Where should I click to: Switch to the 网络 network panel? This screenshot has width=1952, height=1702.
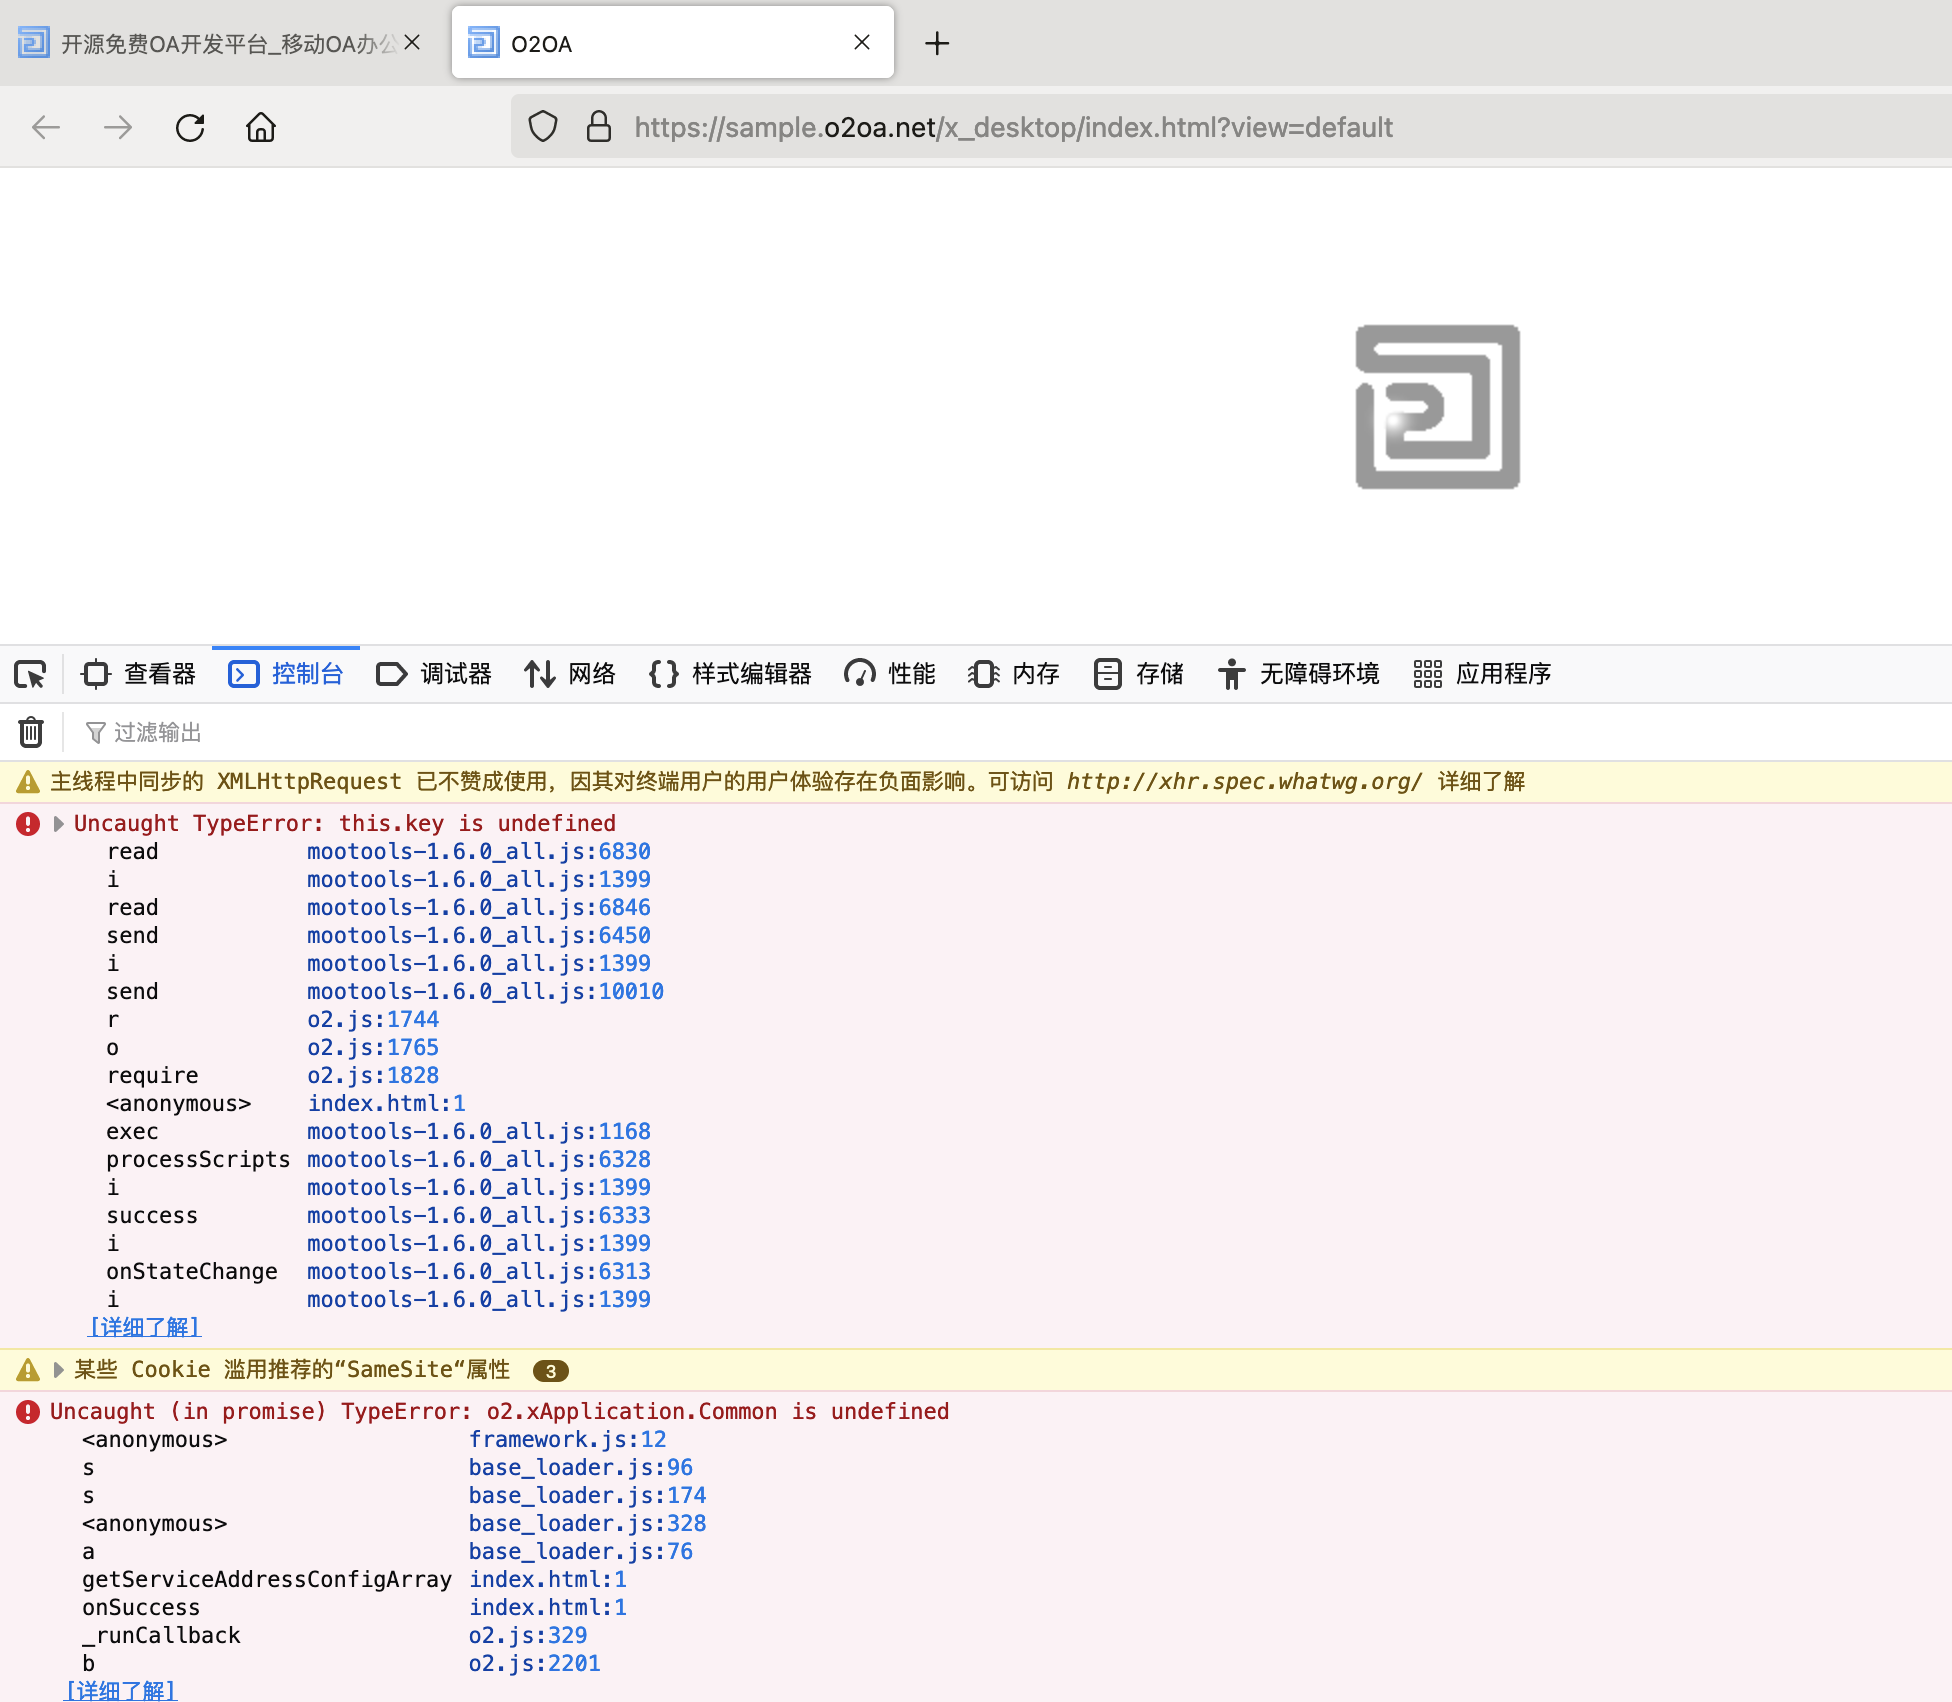pos(570,674)
